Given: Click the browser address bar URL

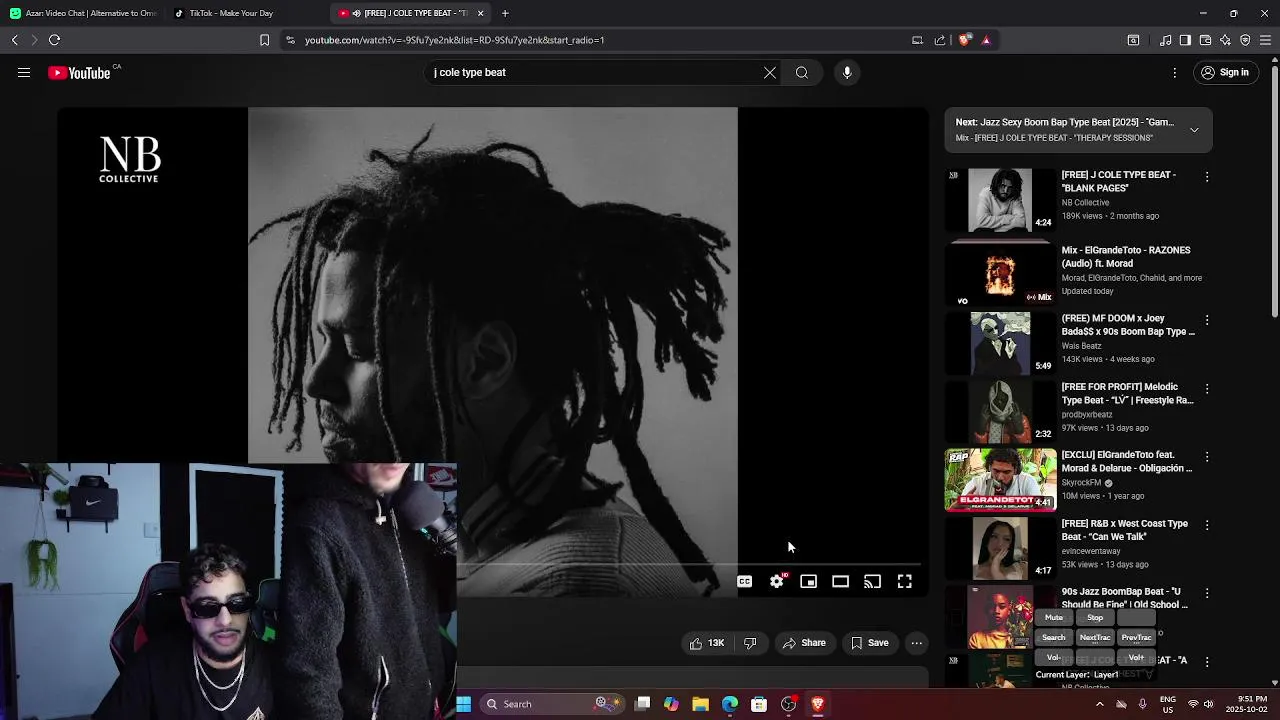Looking at the screenshot, I should [x=455, y=40].
